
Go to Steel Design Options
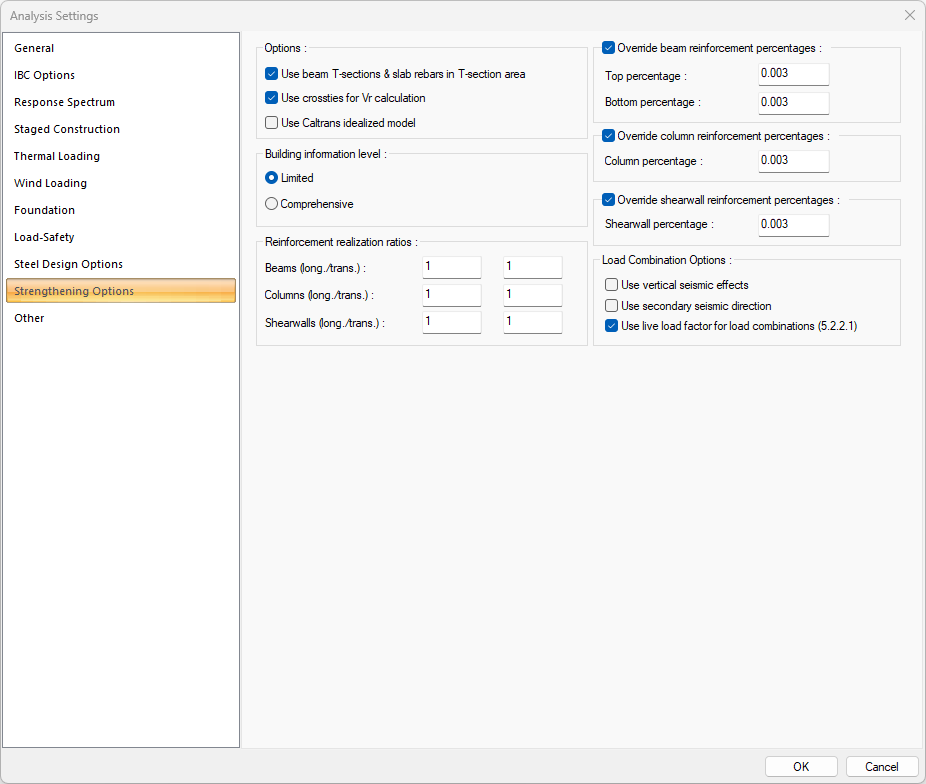(69, 264)
